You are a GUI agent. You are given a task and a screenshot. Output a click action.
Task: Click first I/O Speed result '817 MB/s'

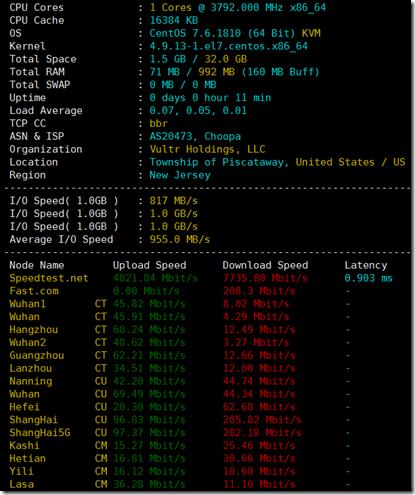(x=174, y=201)
